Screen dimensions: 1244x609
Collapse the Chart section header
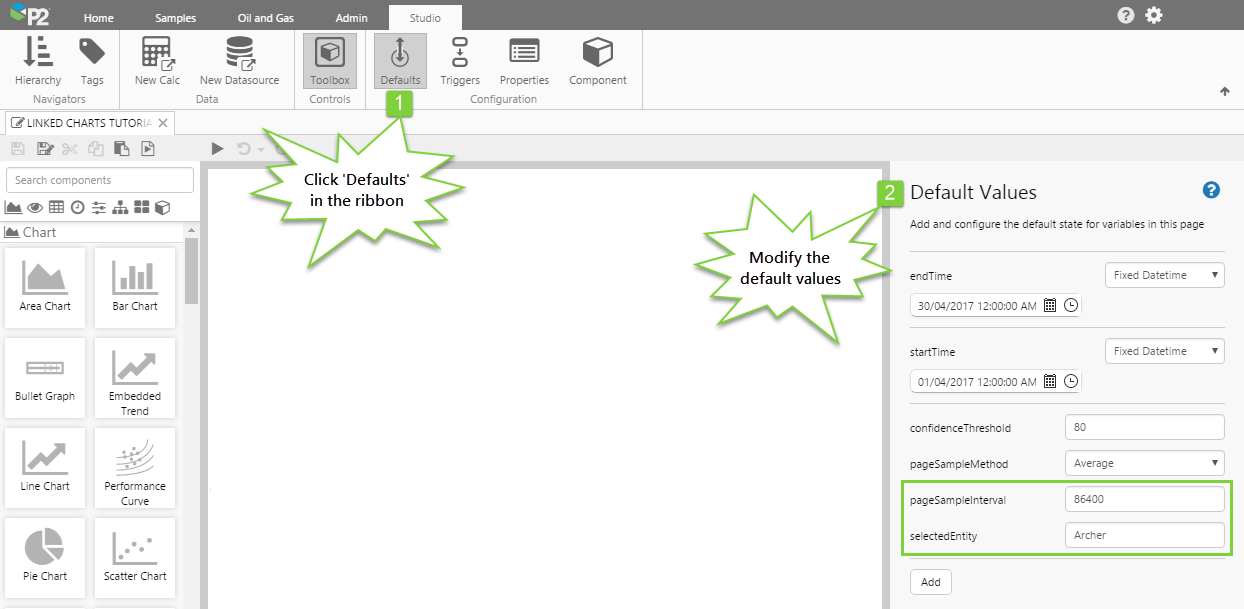pyautogui.click(x=92, y=232)
